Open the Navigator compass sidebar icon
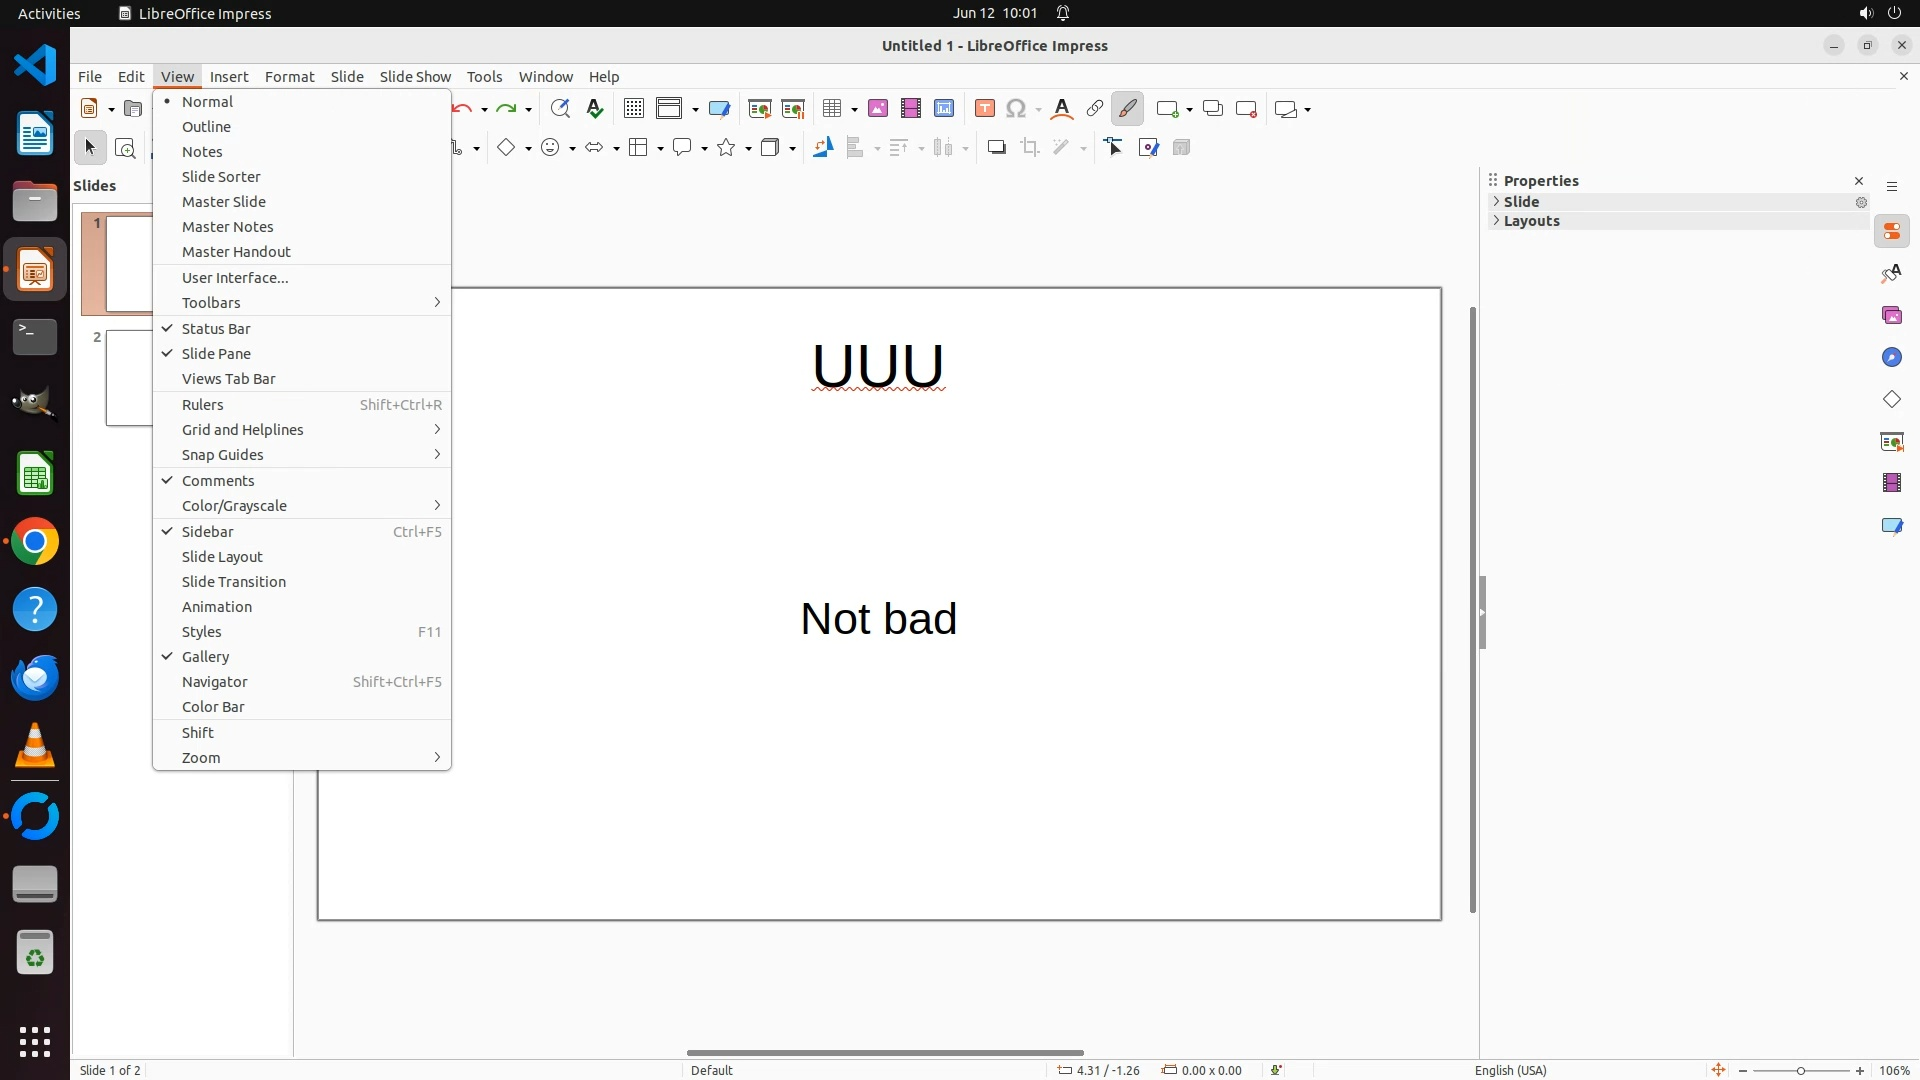The image size is (1920, 1080). (x=1891, y=358)
